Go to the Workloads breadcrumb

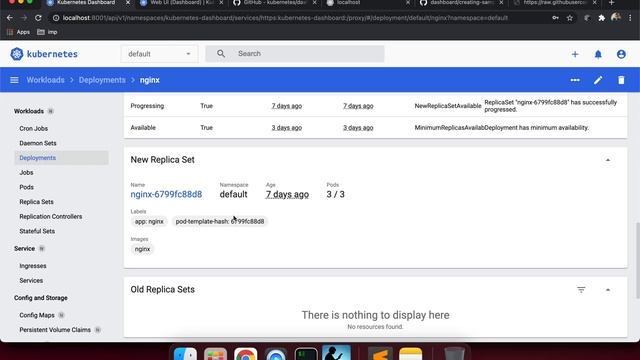coord(45,80)
